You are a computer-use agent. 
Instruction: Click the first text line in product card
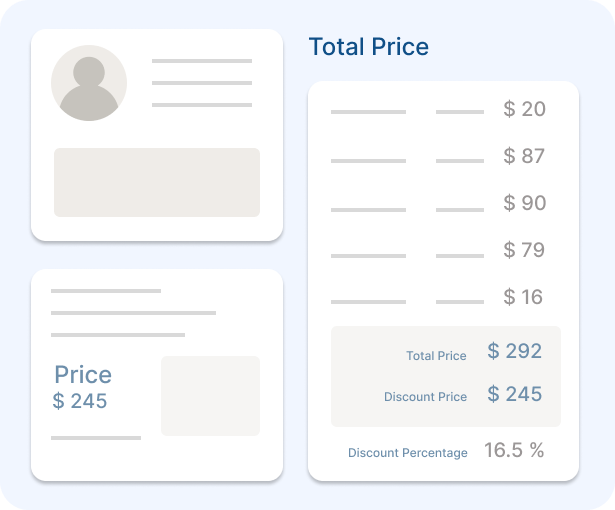click(x=106, y=291)
